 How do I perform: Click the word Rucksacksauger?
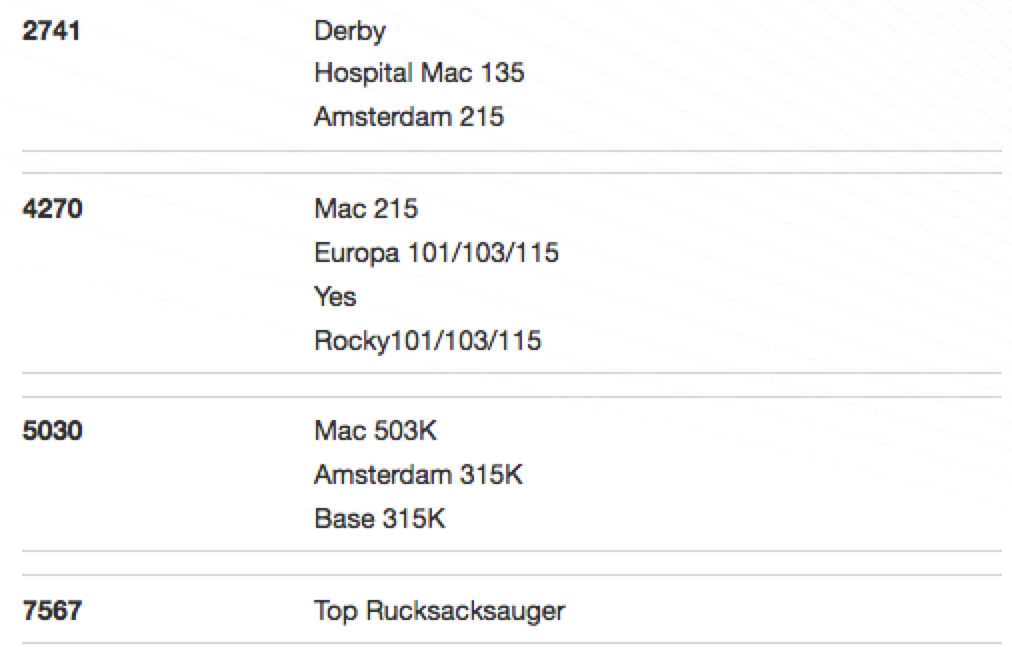point(465,612)
